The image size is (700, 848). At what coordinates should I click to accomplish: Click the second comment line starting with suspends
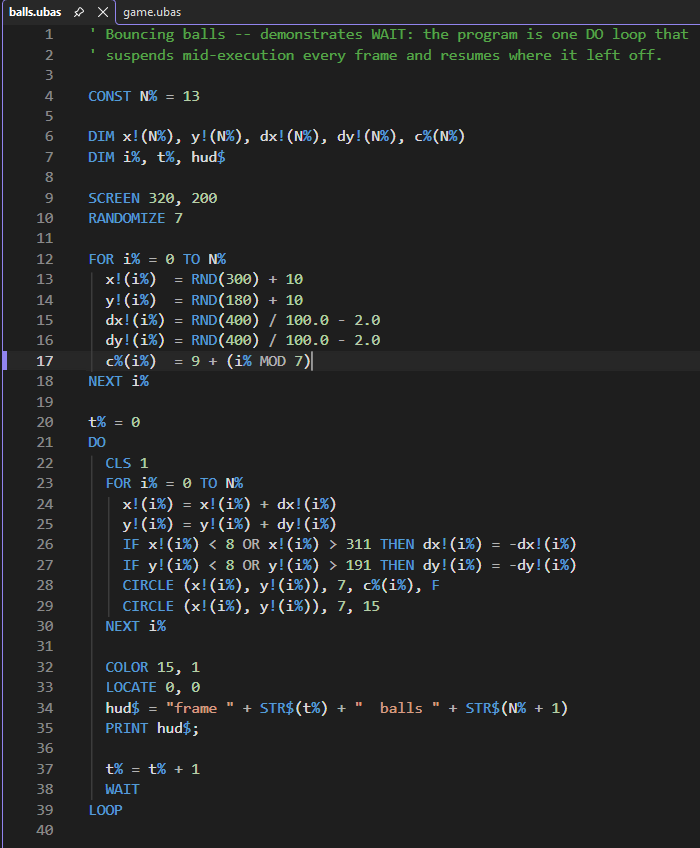tap(376, 55)
